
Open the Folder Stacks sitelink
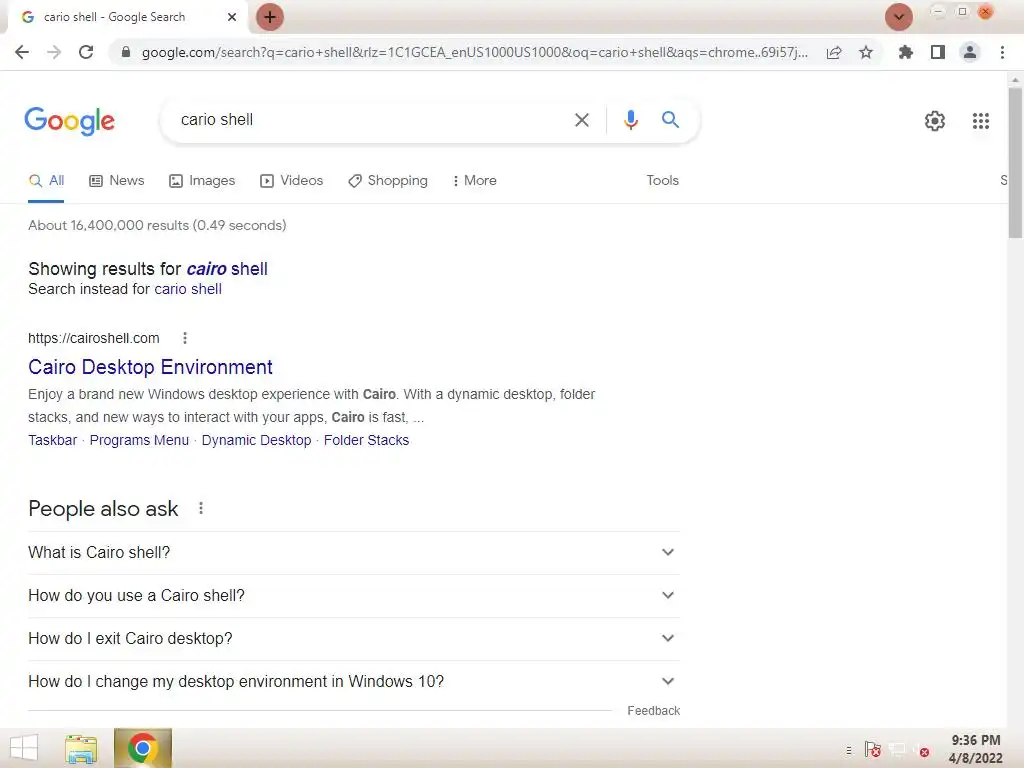366,441
